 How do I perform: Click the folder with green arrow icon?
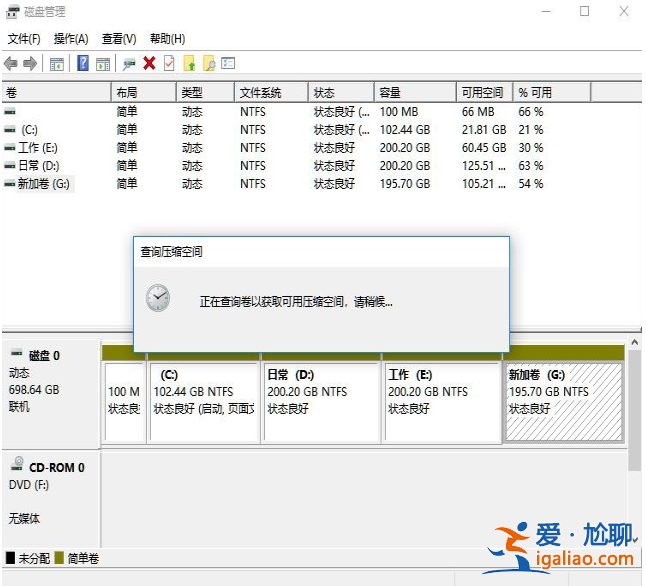point(189,63)
